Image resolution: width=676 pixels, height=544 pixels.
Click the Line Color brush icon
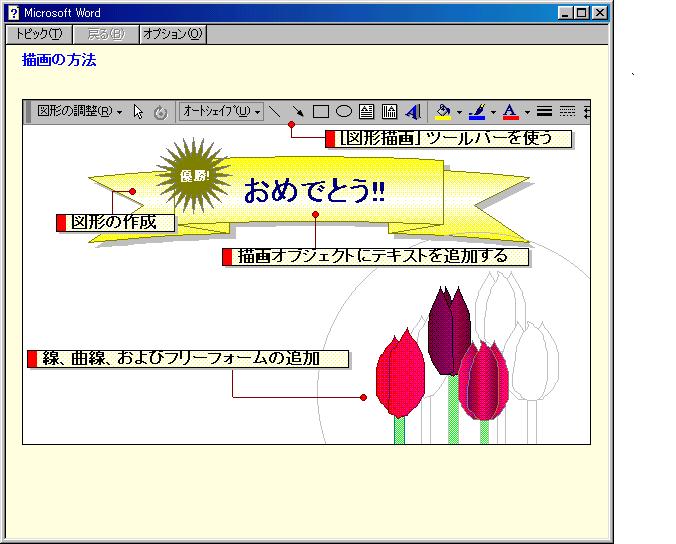pyautogui.click(x=477, y=112)
